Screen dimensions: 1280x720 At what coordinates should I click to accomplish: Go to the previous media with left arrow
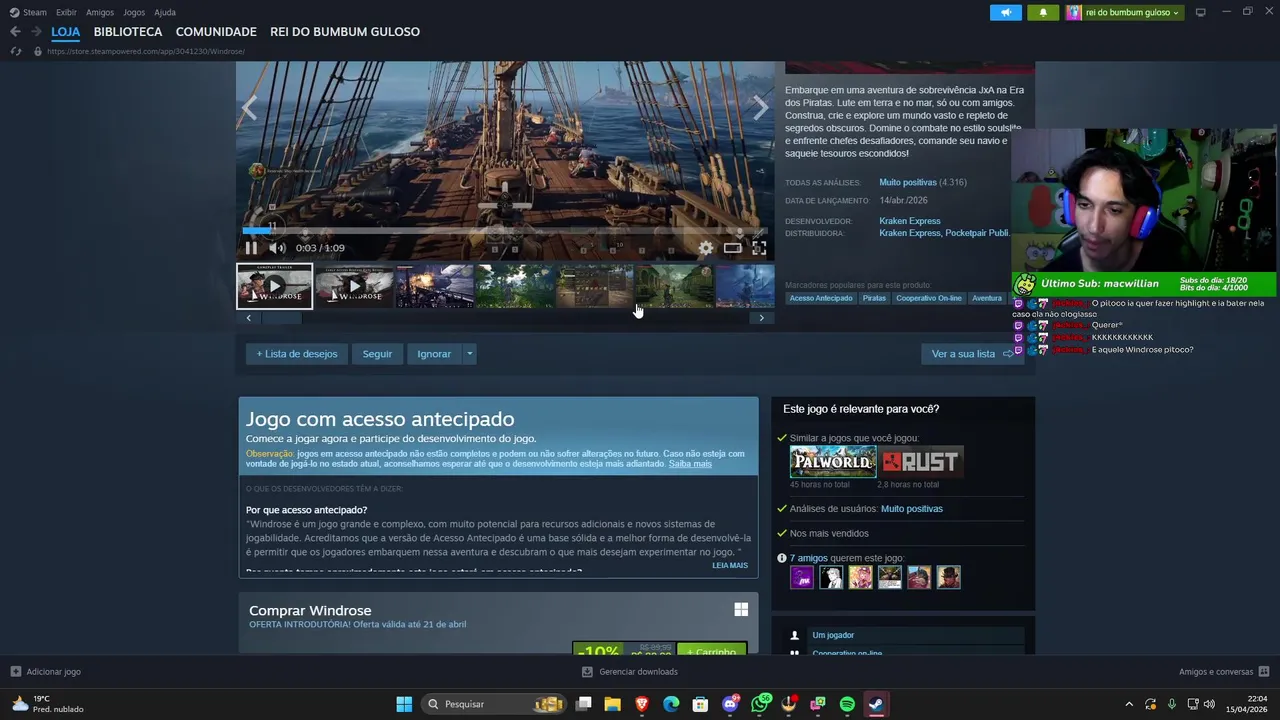[249, 108]
